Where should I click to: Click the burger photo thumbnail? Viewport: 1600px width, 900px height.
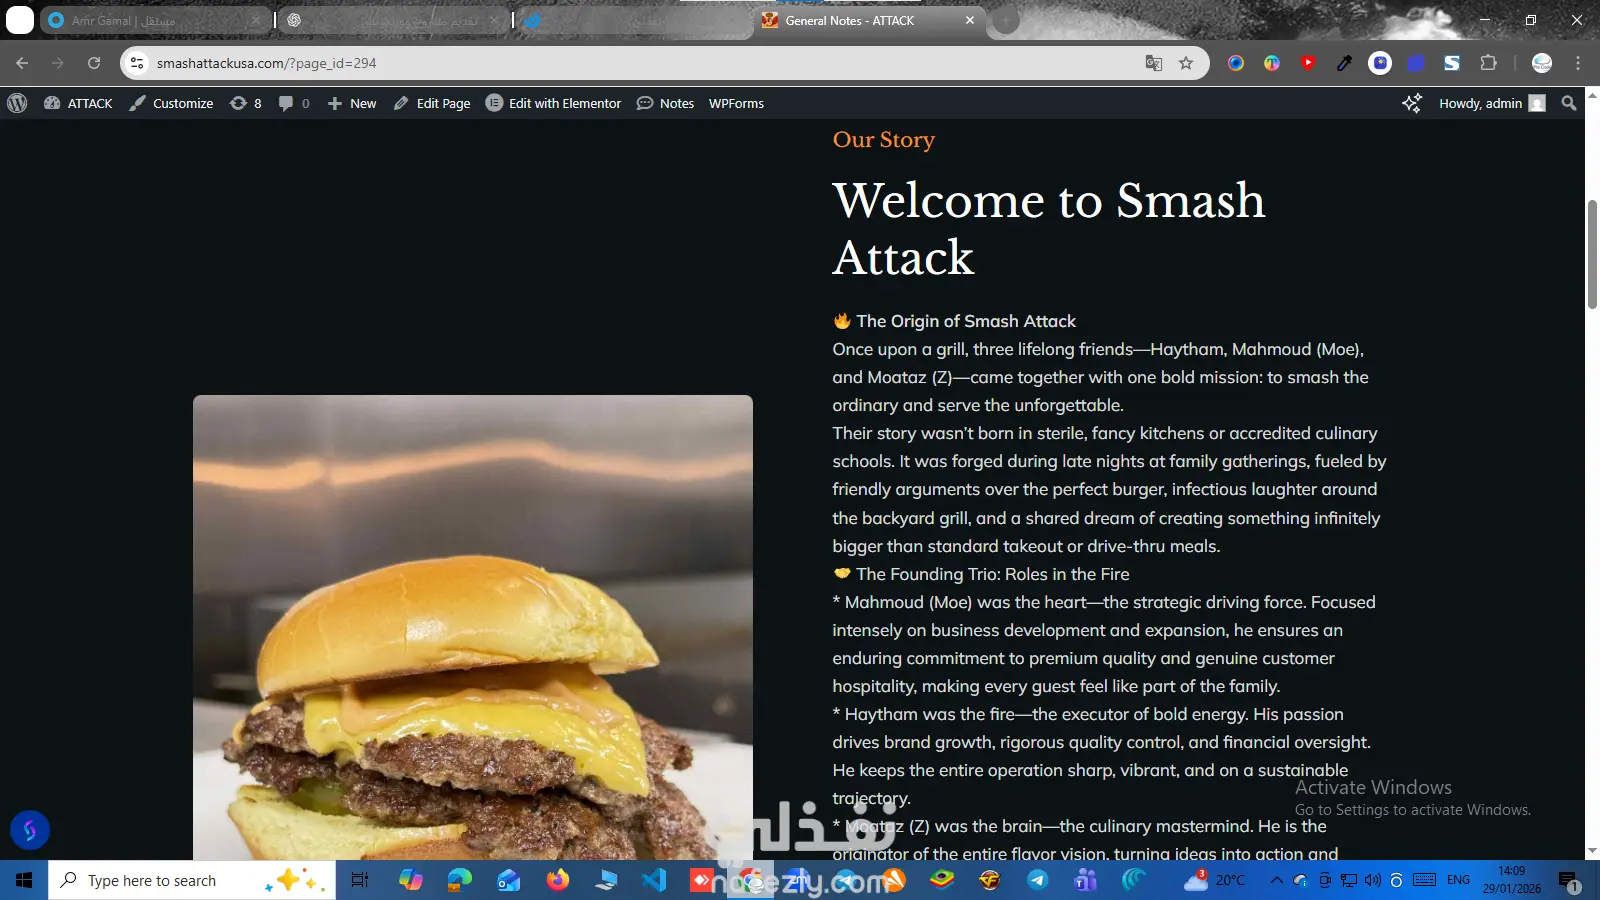click(x=473, y=627)
